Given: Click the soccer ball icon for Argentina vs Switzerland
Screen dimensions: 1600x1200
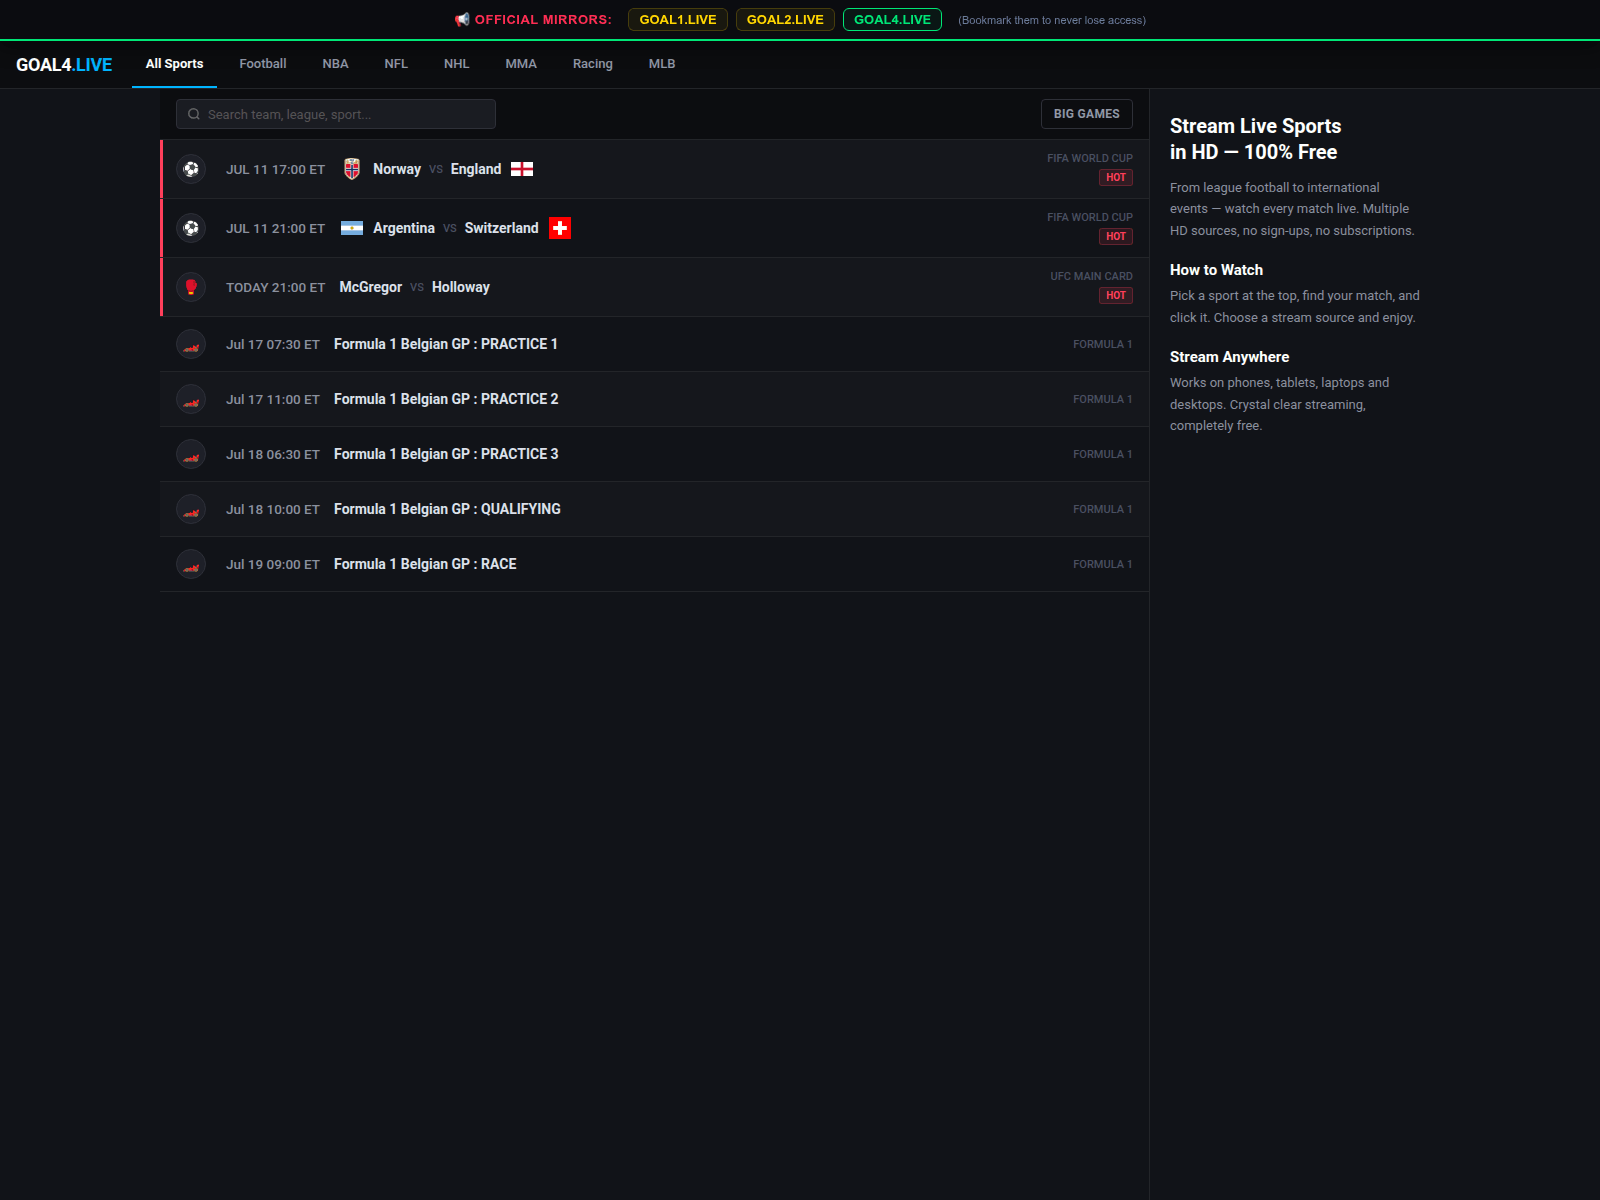Looking at the screenshot, I should (191, 228).
